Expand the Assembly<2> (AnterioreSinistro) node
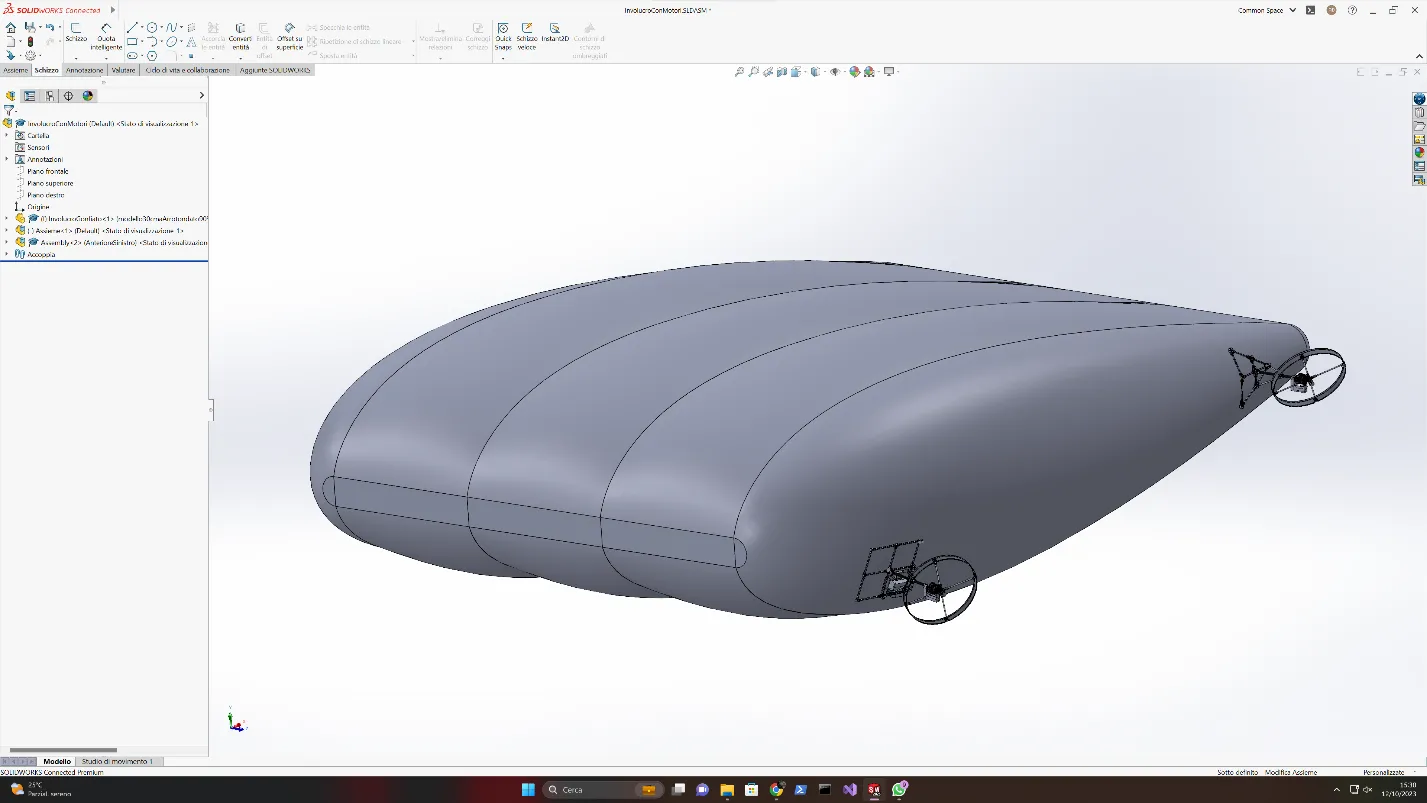Viewport: 1427px width, 803px height. tap(6, 242)
